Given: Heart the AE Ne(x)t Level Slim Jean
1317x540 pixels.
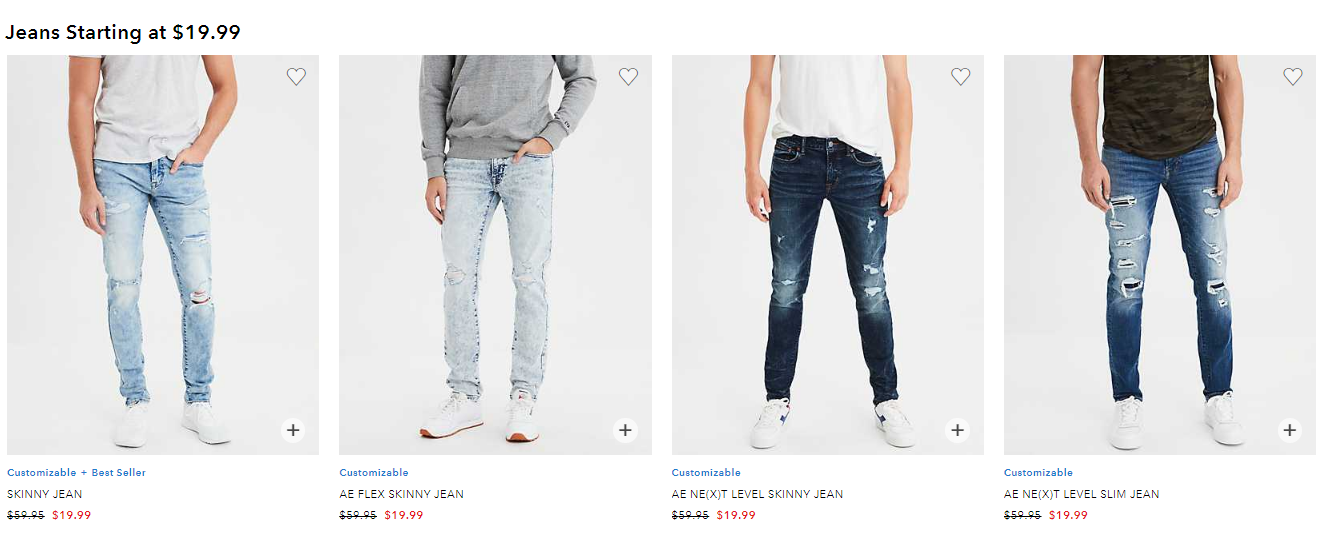Looking at the screenshot, I should coord(1293,76).
